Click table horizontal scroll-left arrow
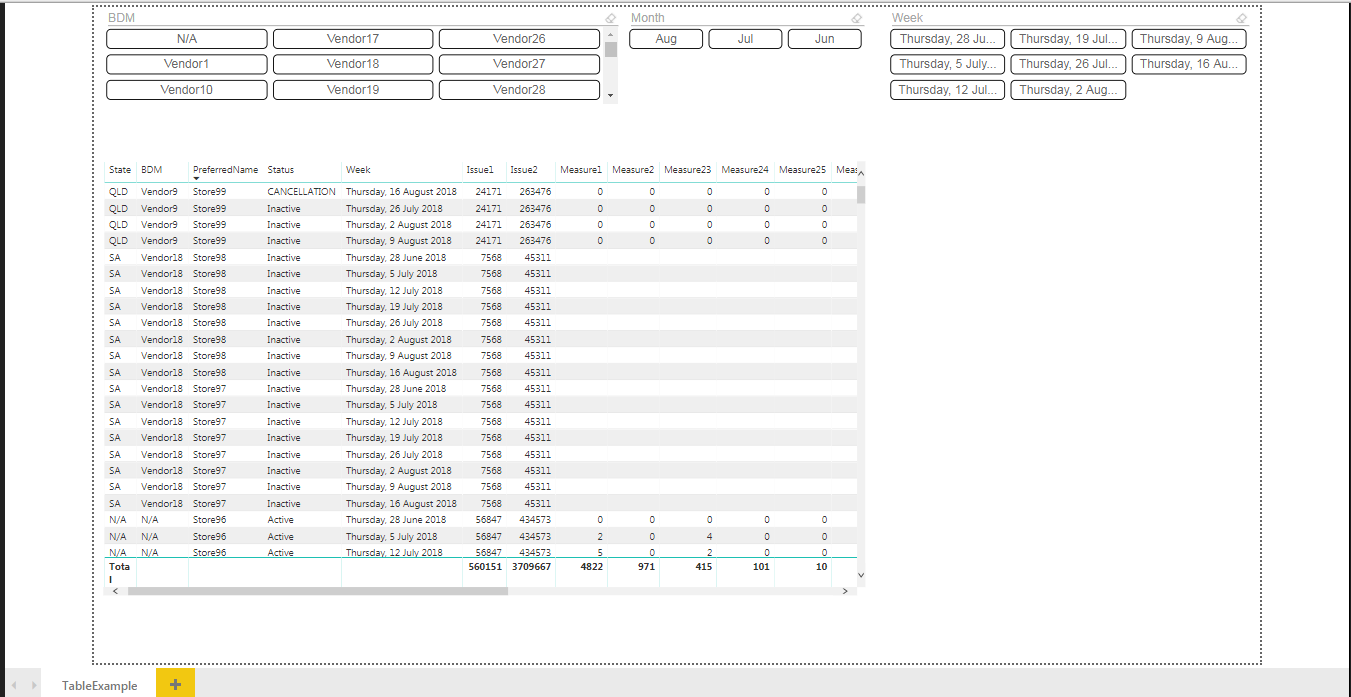 coord(115,591)
